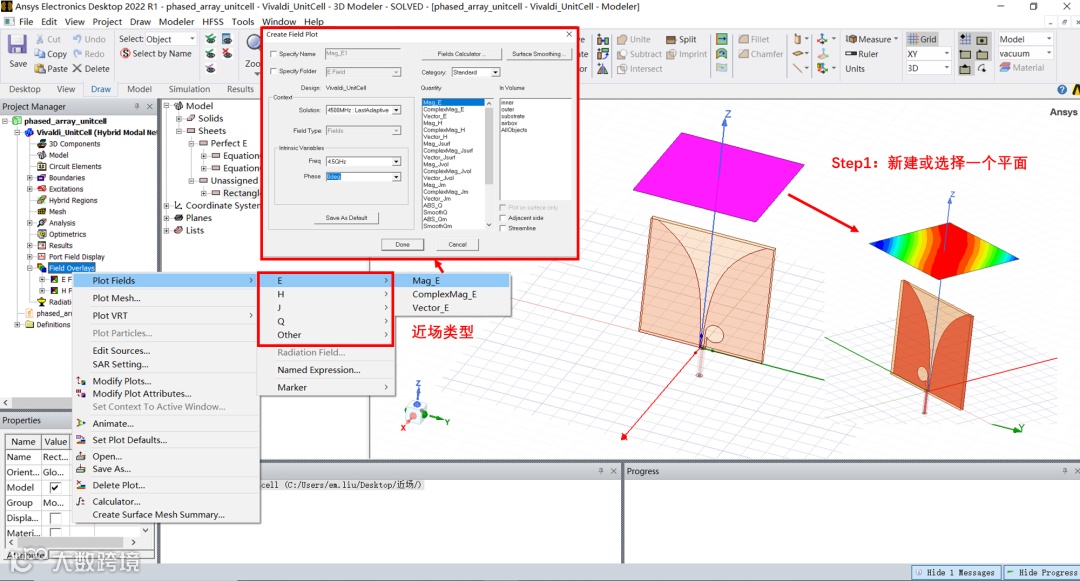Enable the Specify Name checkbox

pos(273,54)
